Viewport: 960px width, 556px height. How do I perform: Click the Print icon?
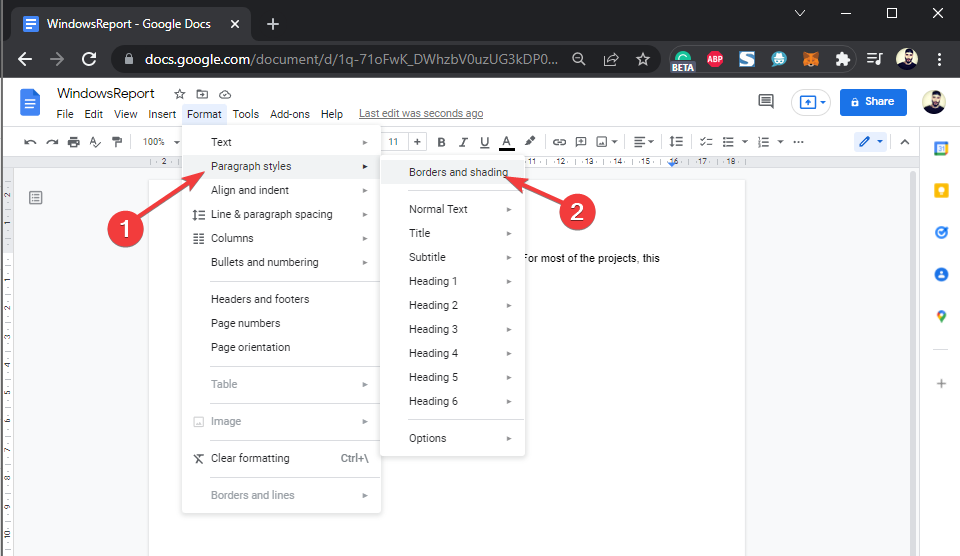[73, 142]
